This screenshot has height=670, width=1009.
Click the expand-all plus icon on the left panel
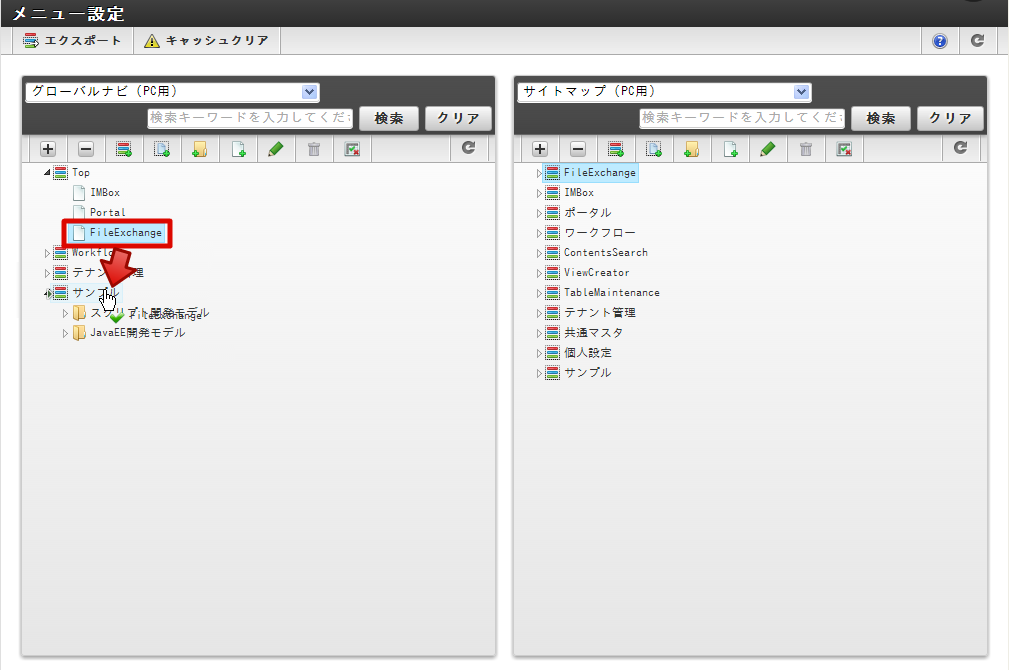[46, 148]
